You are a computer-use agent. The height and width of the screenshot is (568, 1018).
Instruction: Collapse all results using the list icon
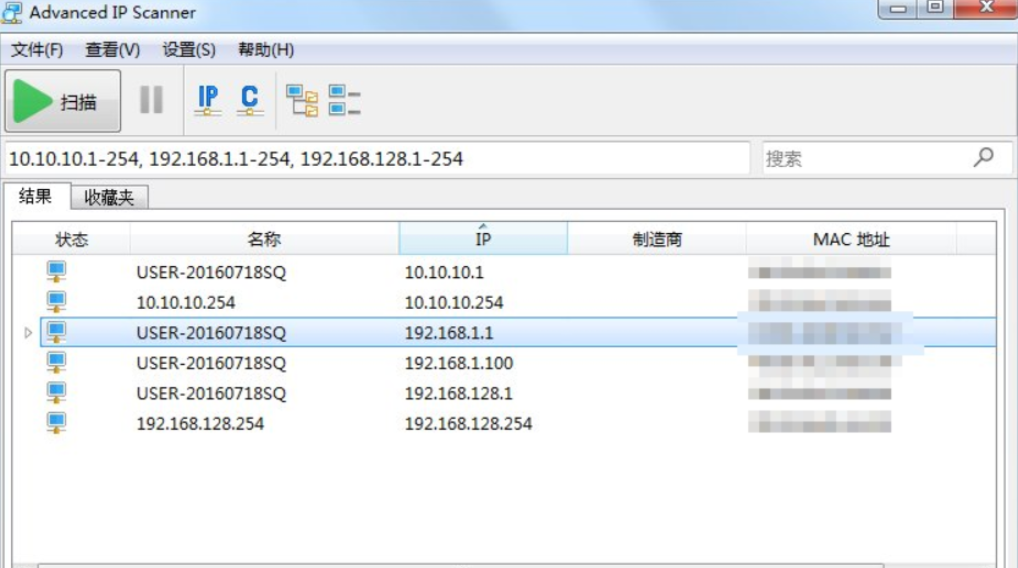point(344,101)
